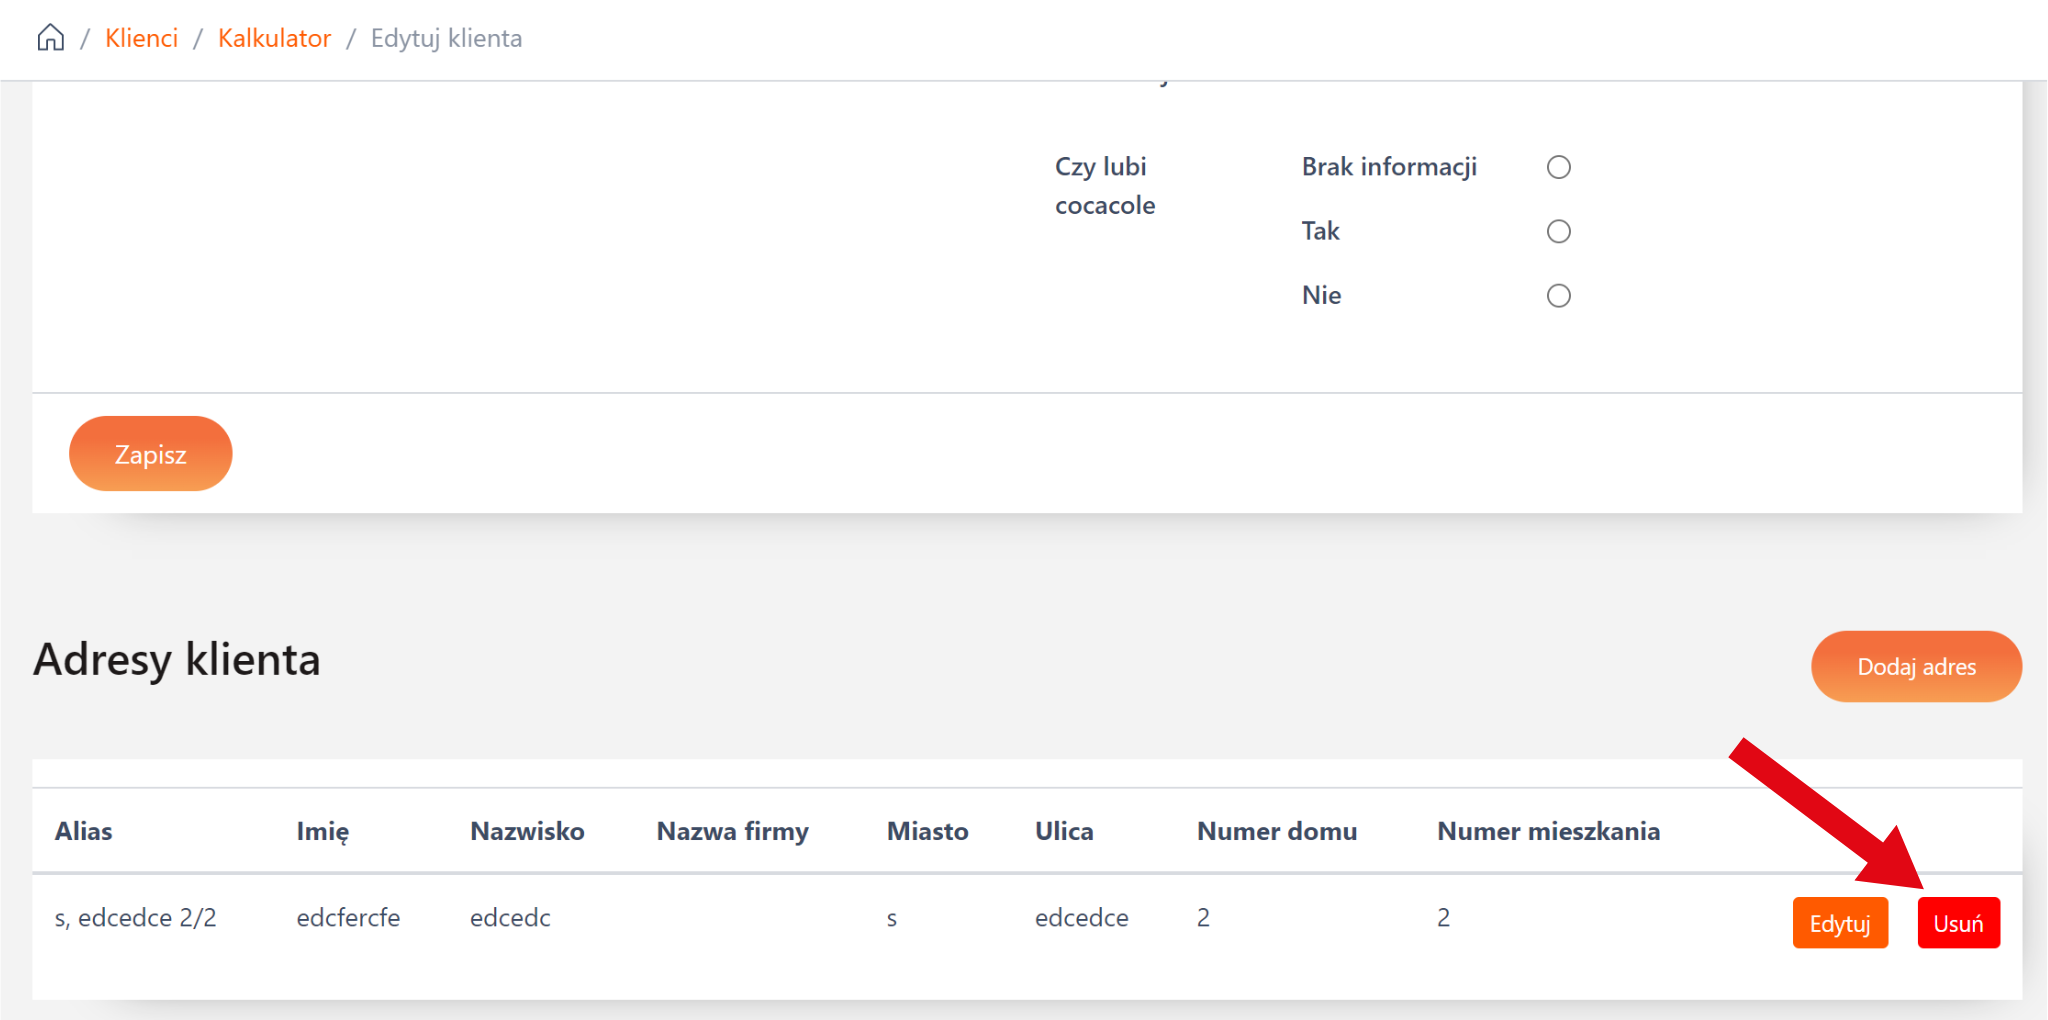
Task: Select the 'Nie' radio button
Action: [1558, 295]
